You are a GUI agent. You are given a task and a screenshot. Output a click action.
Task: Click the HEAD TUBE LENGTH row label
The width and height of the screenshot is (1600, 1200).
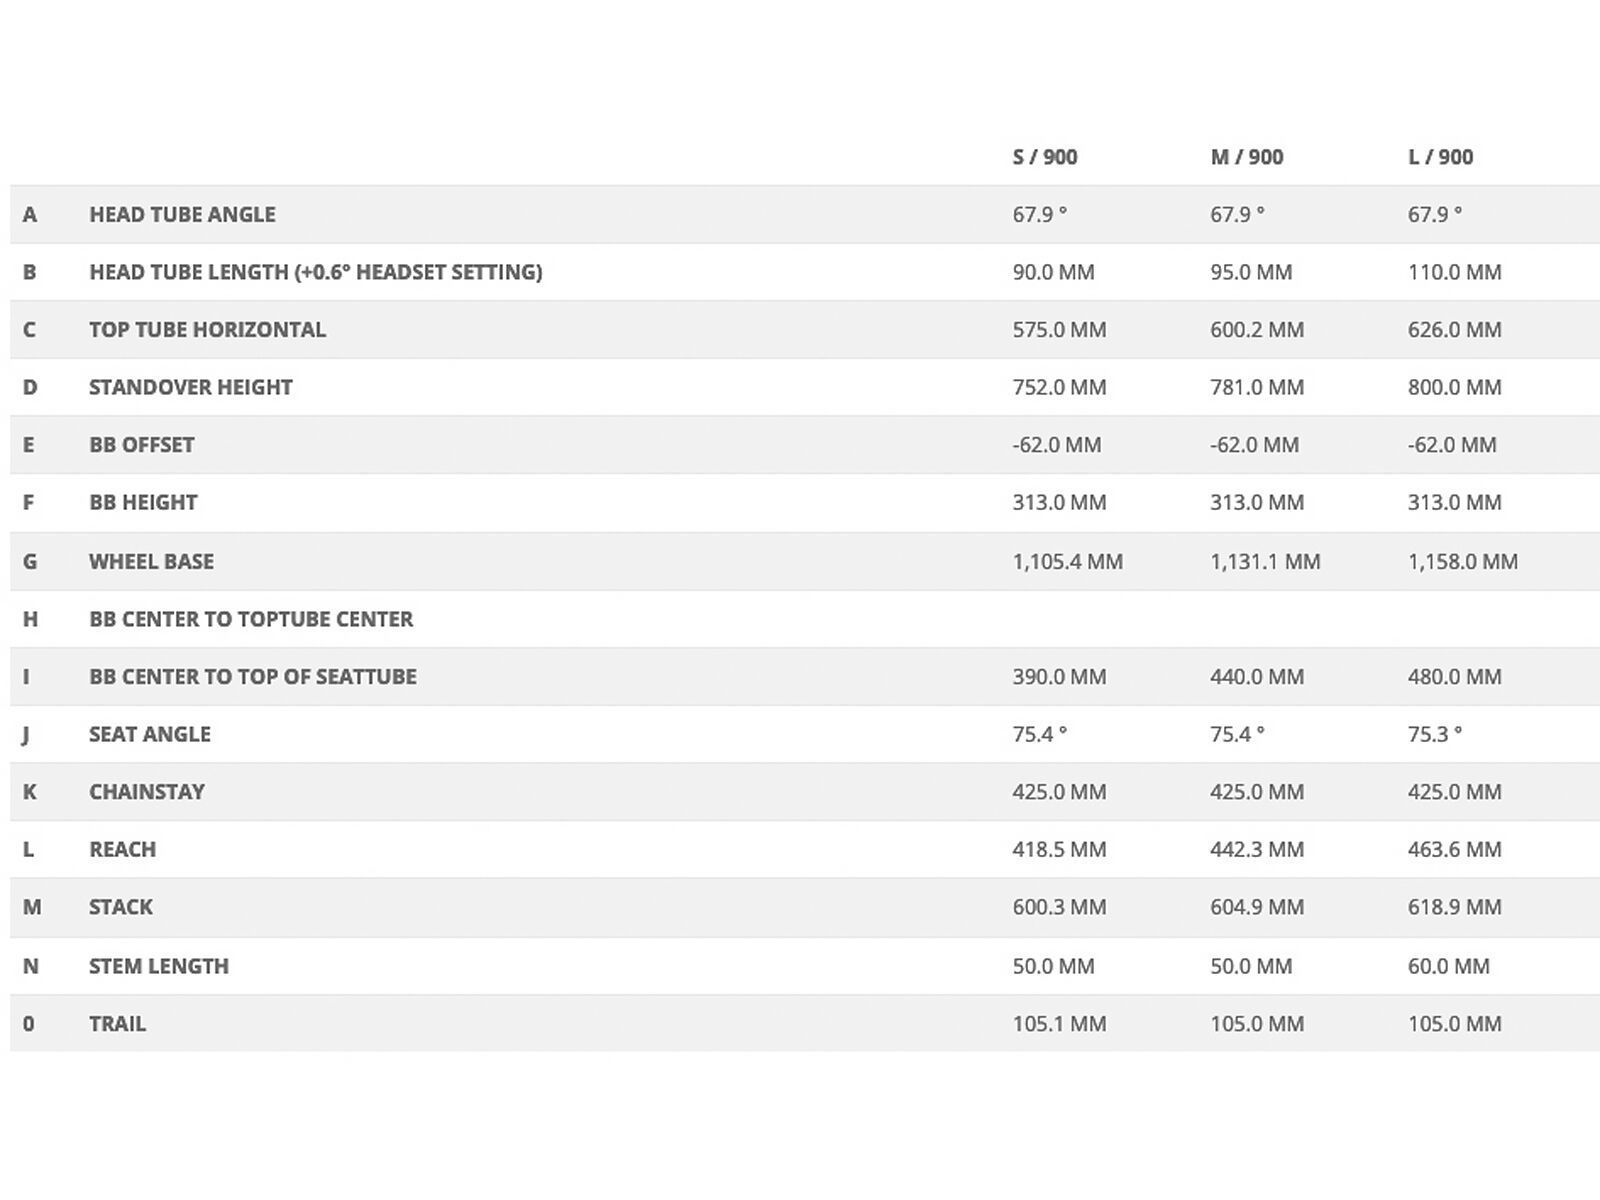tap(315, 272)
